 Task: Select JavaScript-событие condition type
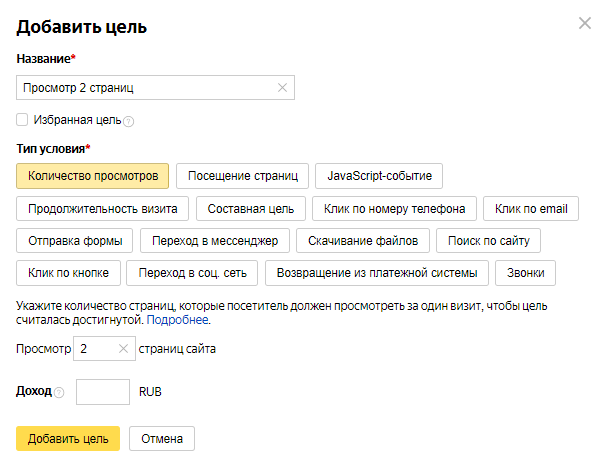coord(379,176)
